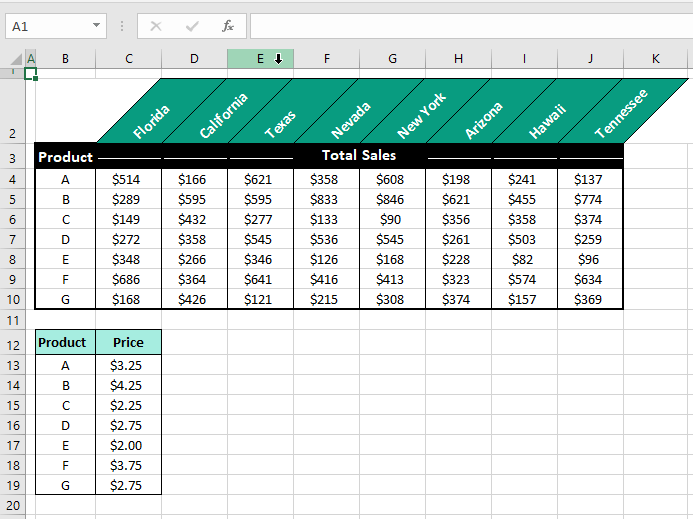This screenshot has width=693, height=519.
Task: Click the teal Product header in row 12
Action: pyautogui.click(x=65, y=342)
